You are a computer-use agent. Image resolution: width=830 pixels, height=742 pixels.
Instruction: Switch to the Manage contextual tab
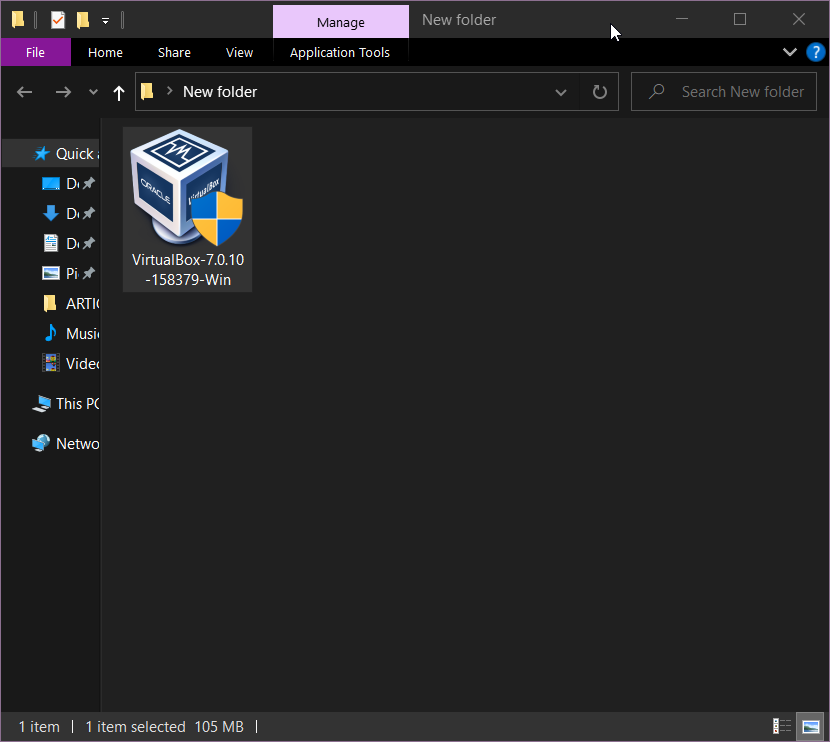[340, 22]
